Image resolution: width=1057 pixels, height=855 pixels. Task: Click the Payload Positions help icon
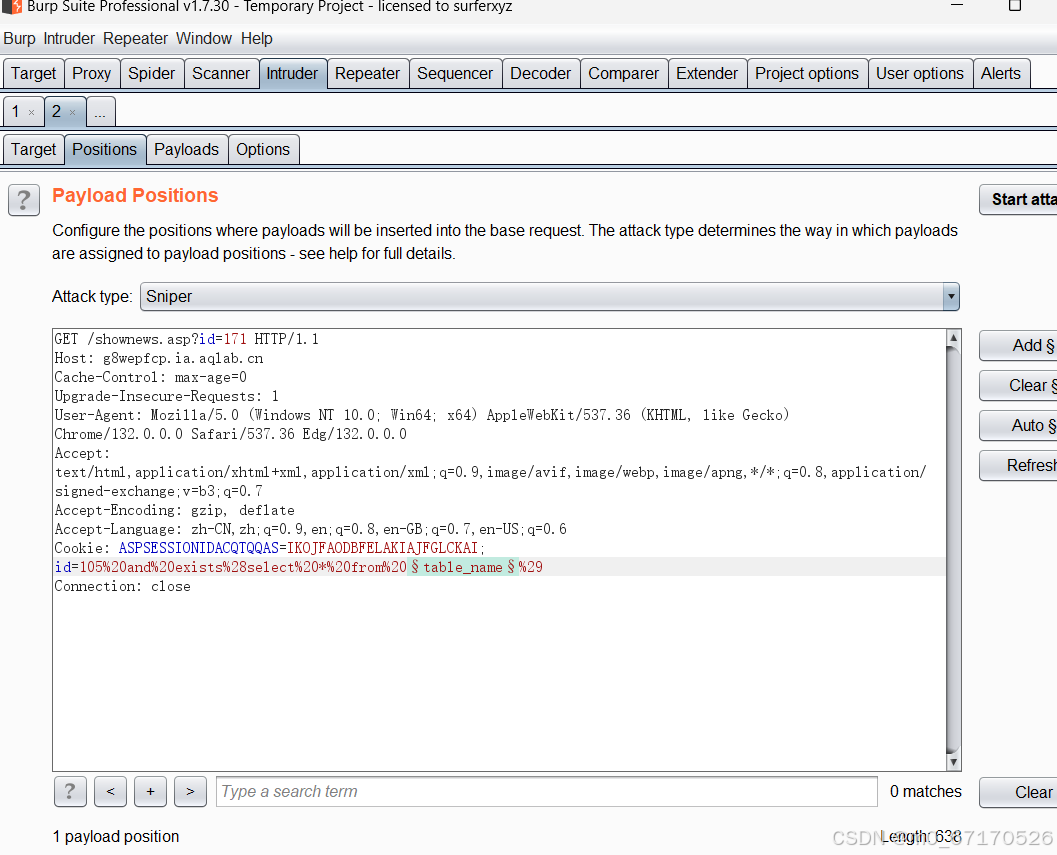point(24,200)
